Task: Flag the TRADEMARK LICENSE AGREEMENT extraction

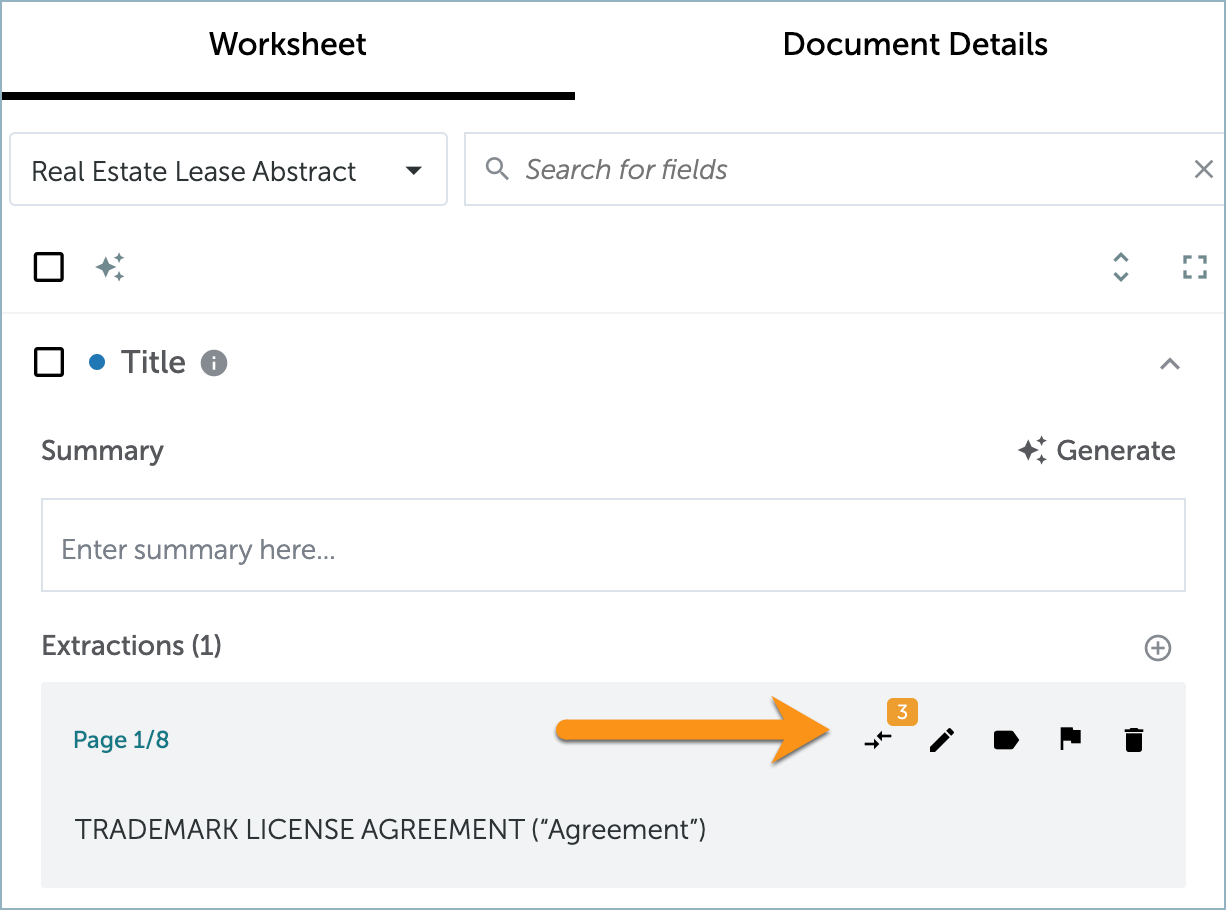Action: point(1070,740)
